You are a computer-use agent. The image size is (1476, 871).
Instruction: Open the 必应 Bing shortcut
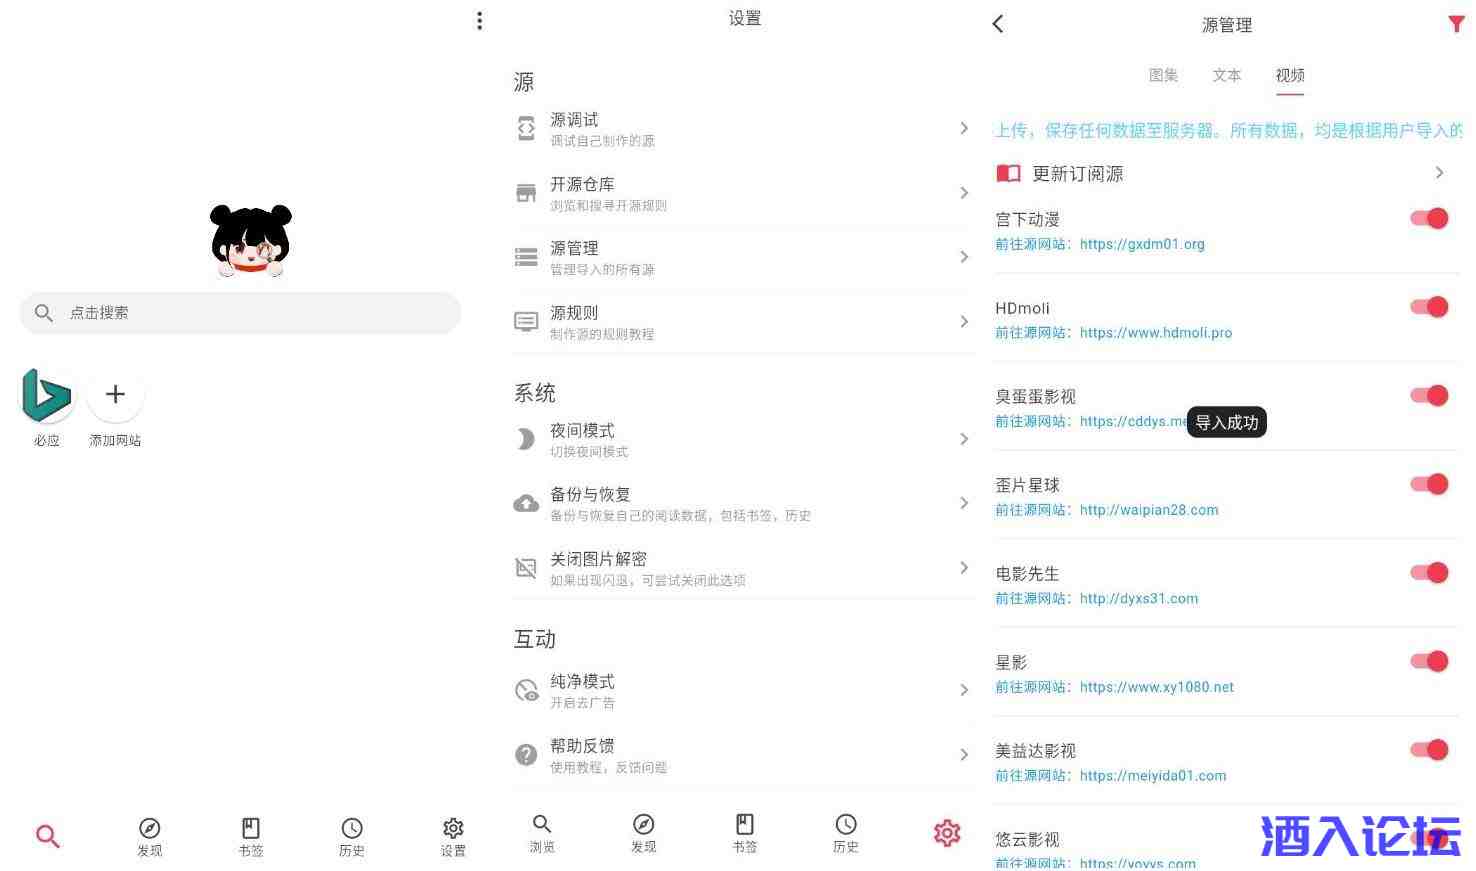pyautogui.click(x=47, y=396)
